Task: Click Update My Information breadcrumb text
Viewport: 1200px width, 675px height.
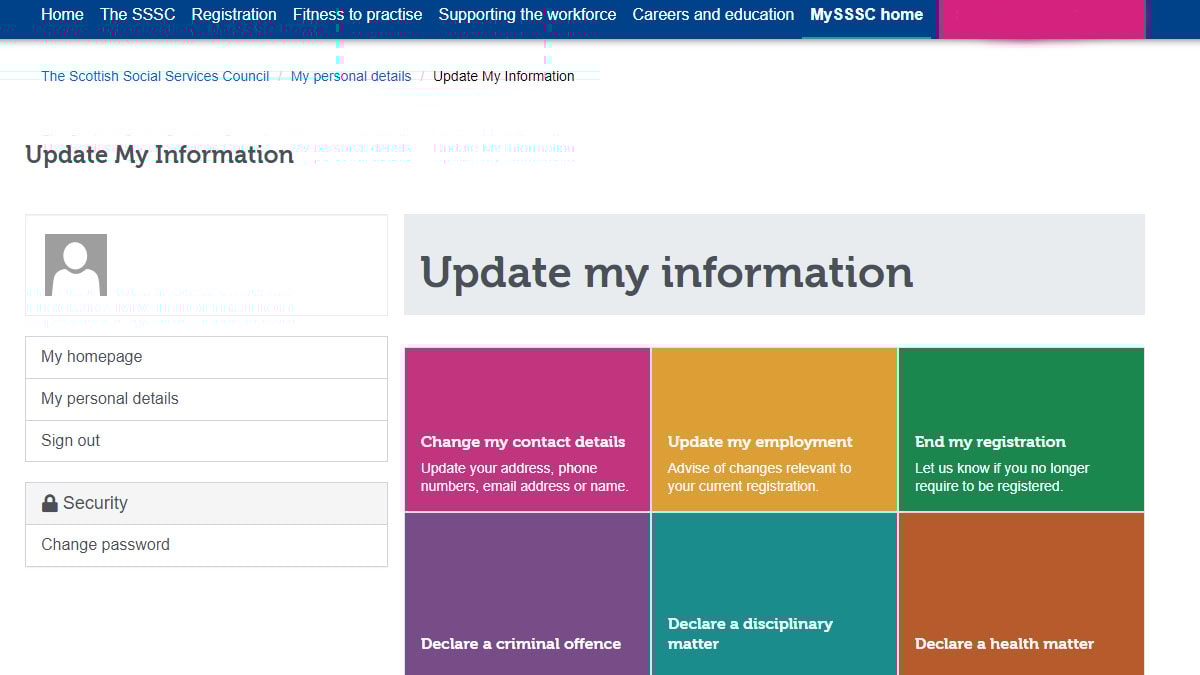Action: (x=504, y=76)
